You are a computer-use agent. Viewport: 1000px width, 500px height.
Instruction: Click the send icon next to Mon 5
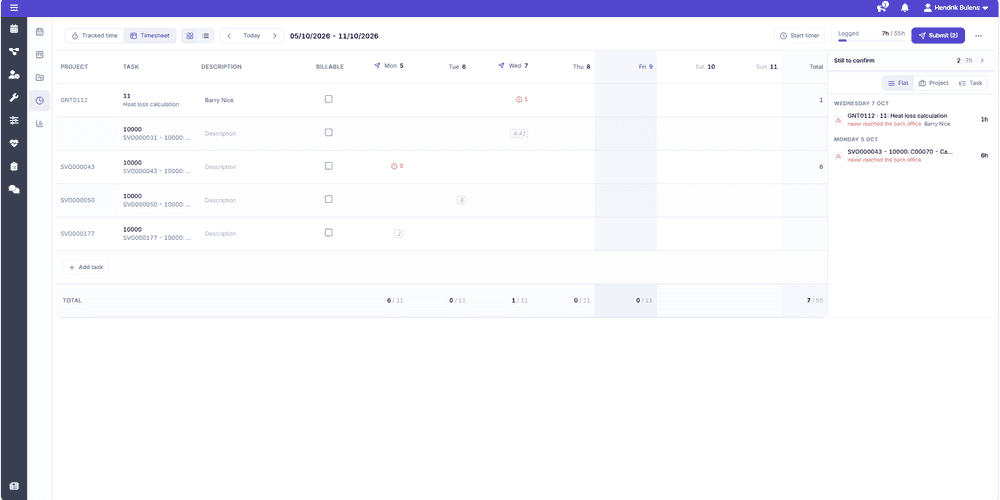[377, 65]
